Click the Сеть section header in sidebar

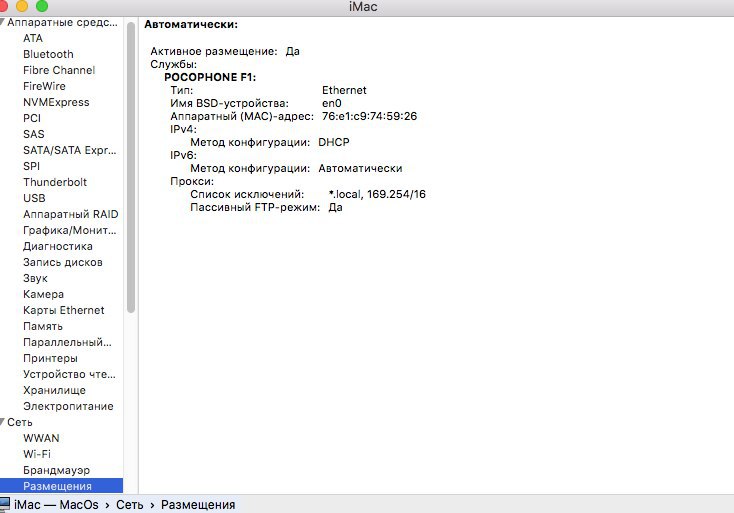20,422
